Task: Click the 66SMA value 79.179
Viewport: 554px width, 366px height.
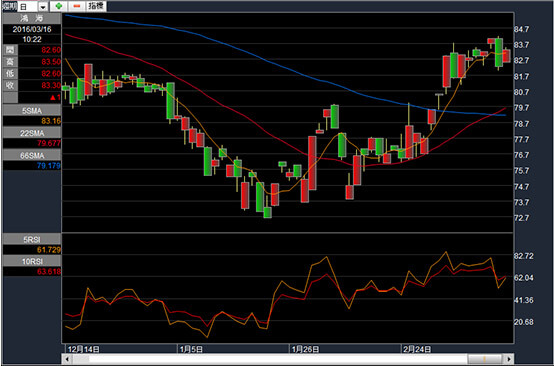Action: (x=49, y=165)
